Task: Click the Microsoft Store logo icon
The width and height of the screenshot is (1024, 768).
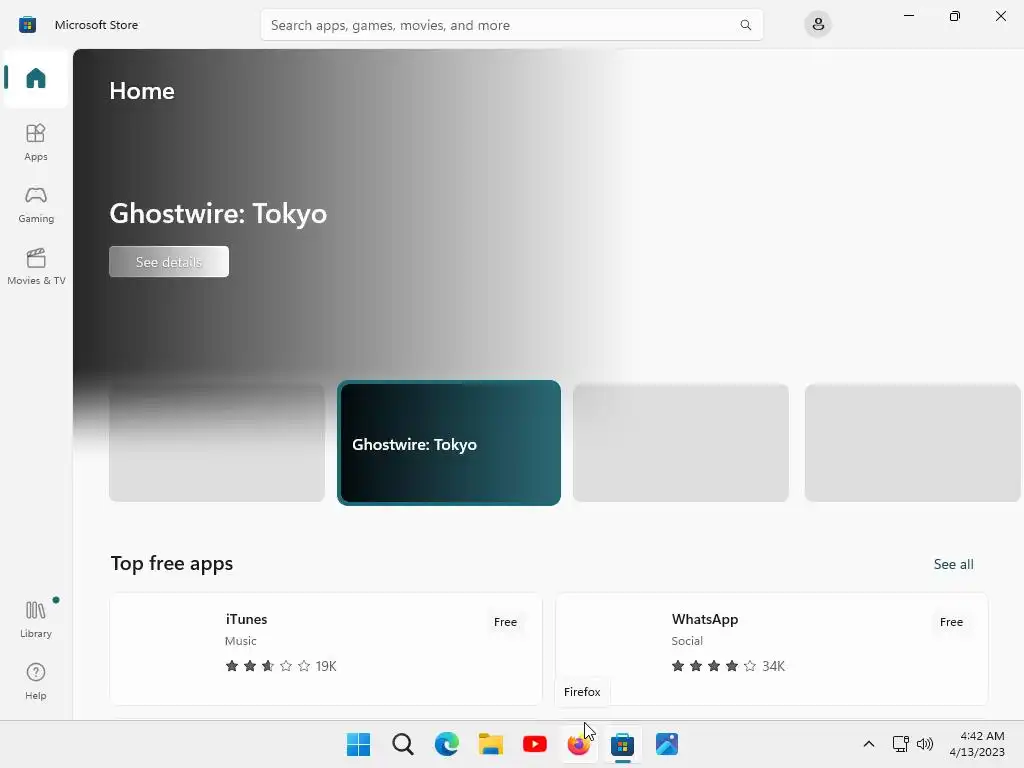Action: click(27, 25)
